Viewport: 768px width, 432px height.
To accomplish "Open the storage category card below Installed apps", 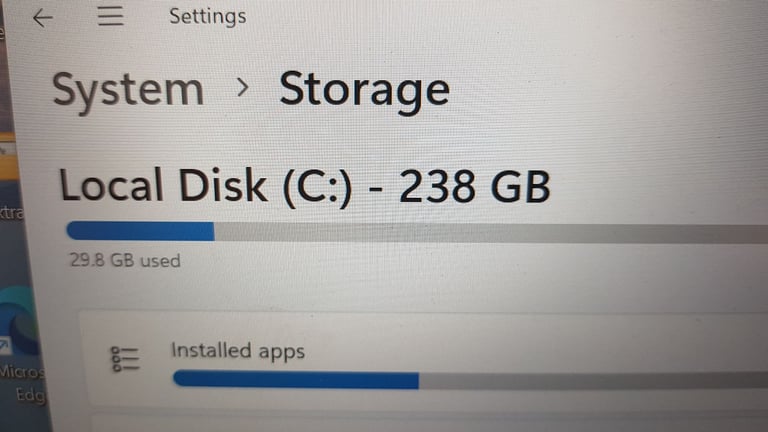I will tap(429, 423).
